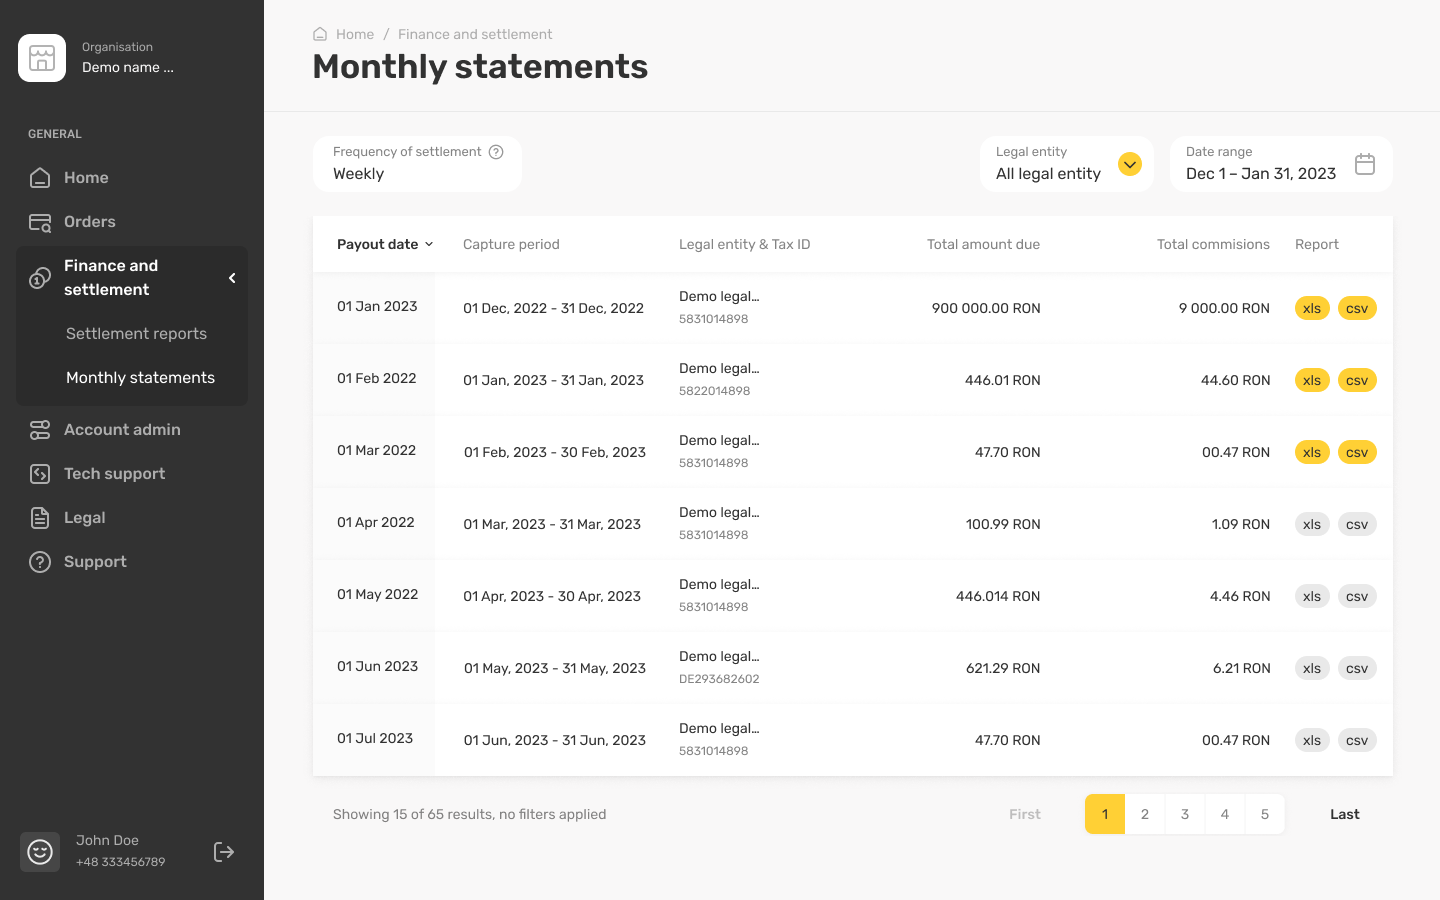Click the Home breadcrumb house icon
This screenshot has height=900, width=1440.
point(320,34)
